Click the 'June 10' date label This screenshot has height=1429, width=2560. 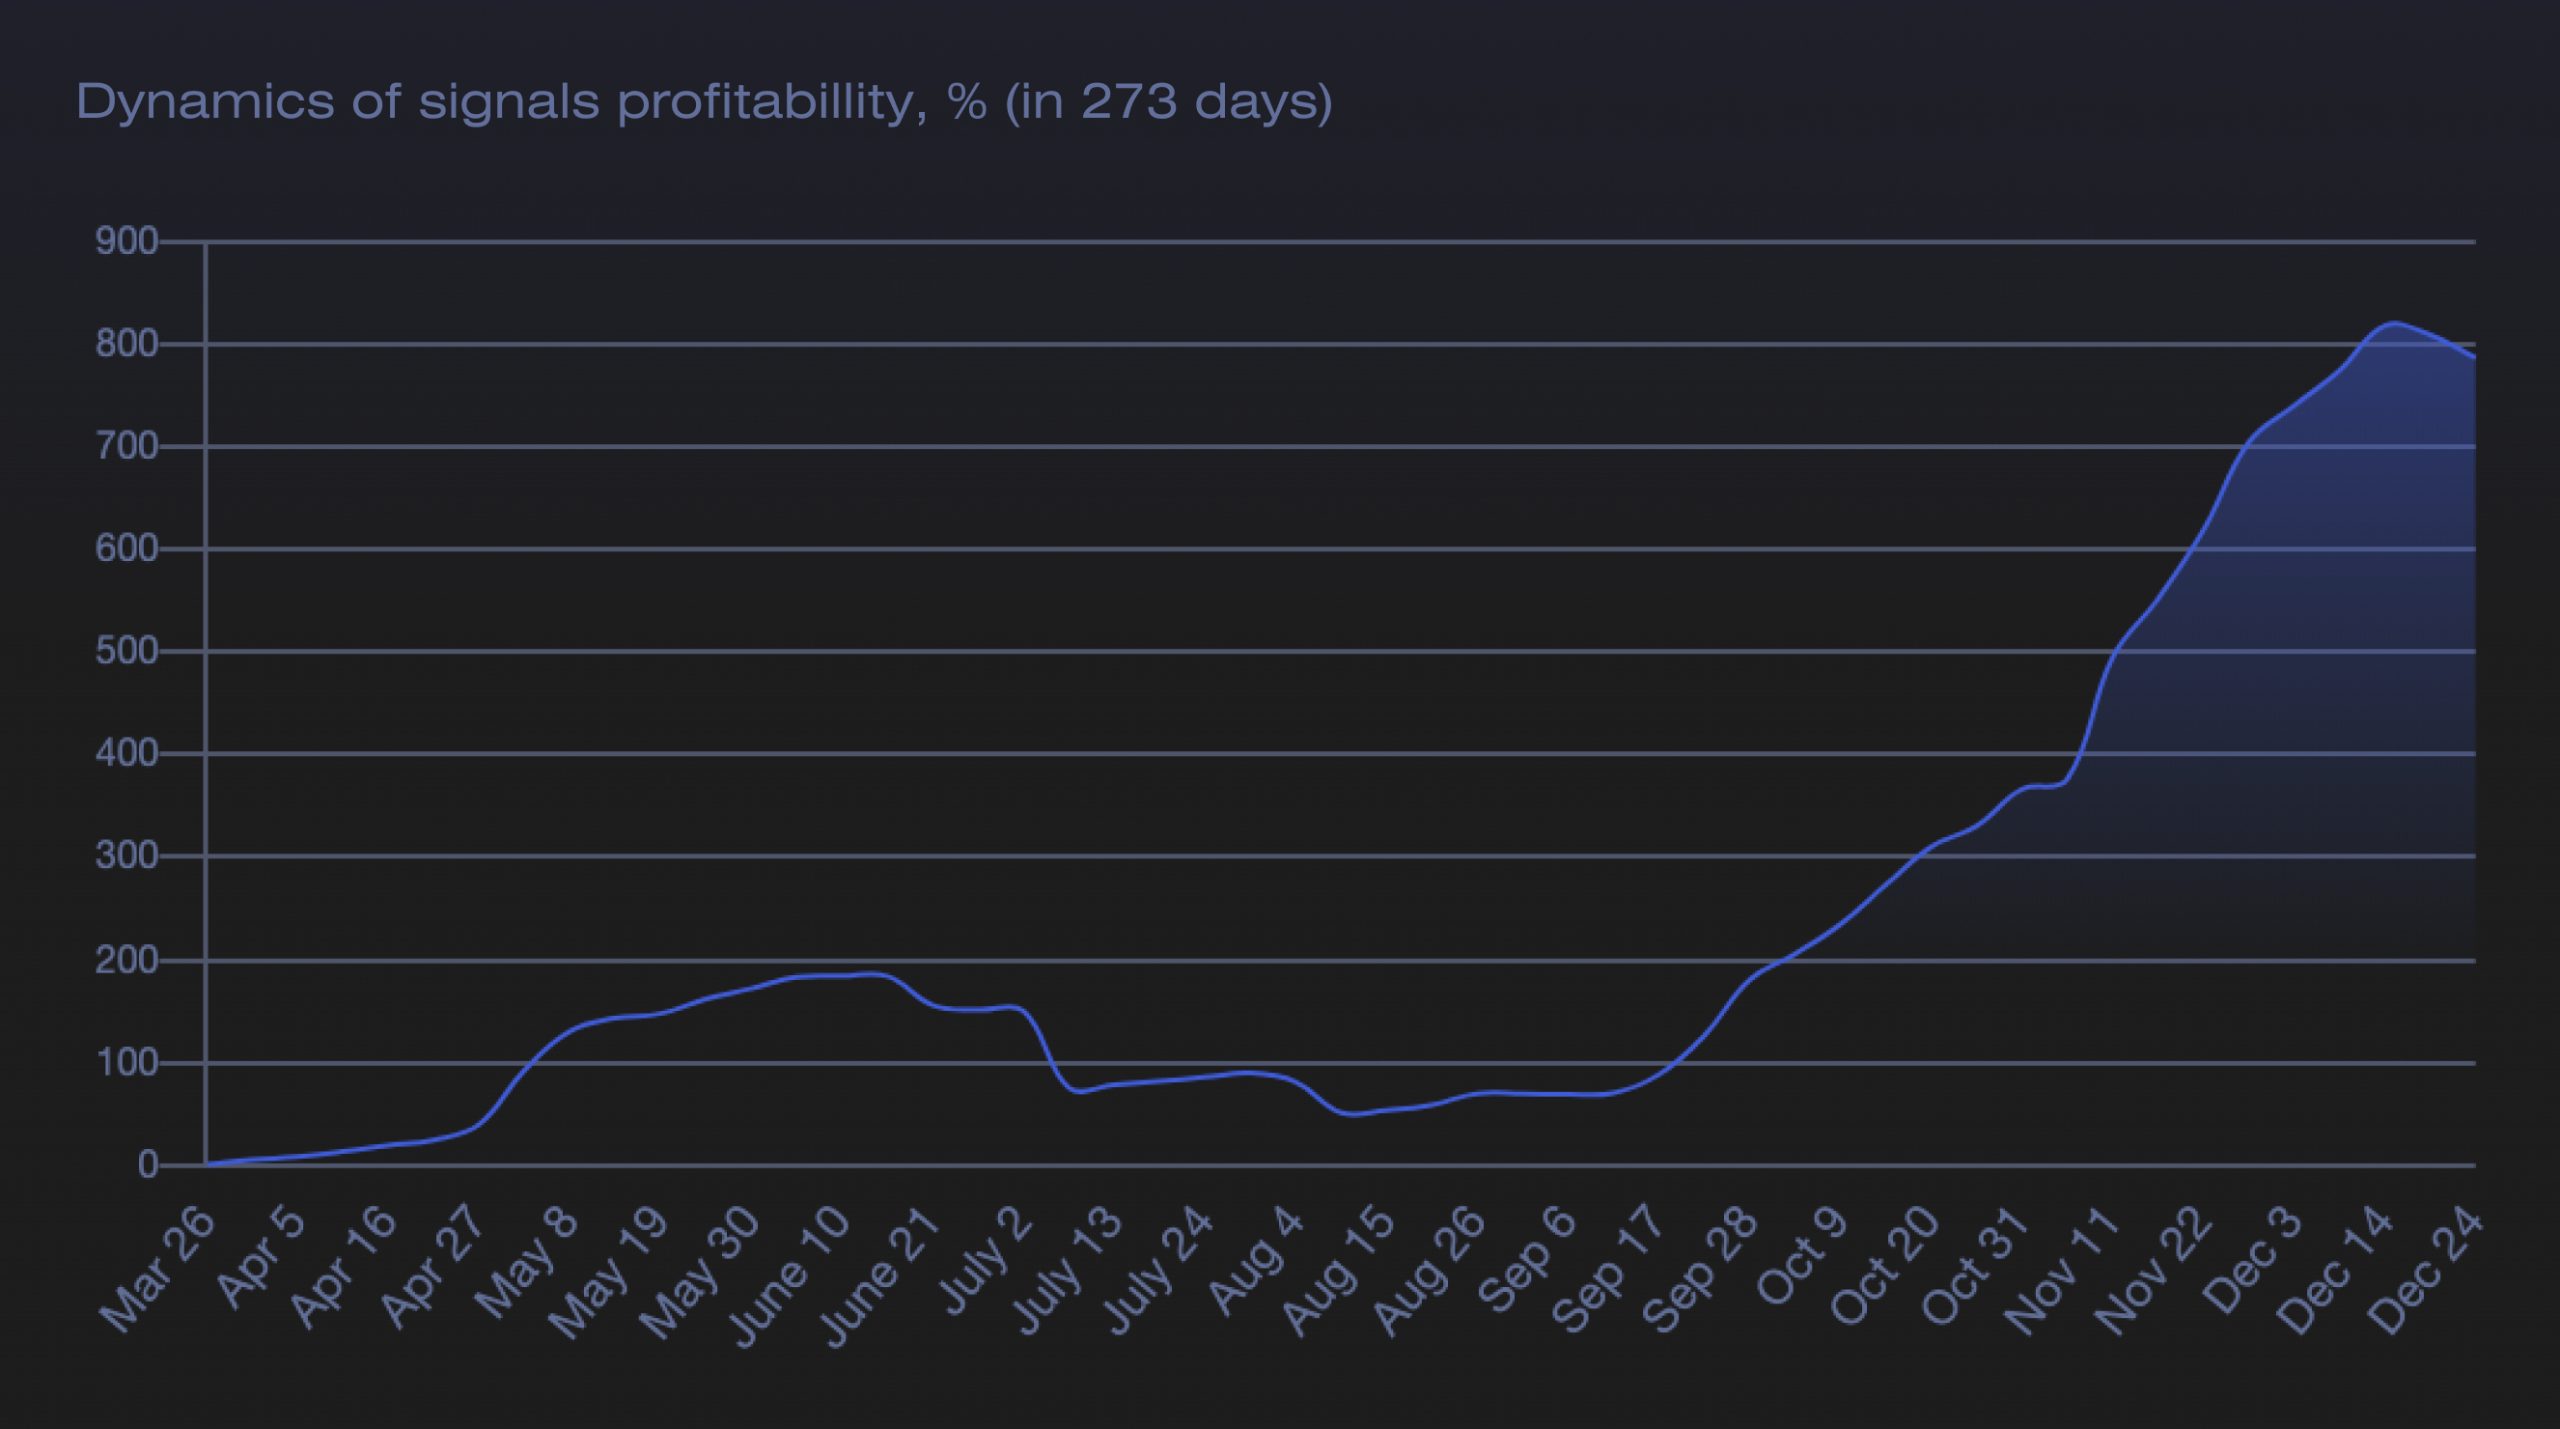(787, 1277)
